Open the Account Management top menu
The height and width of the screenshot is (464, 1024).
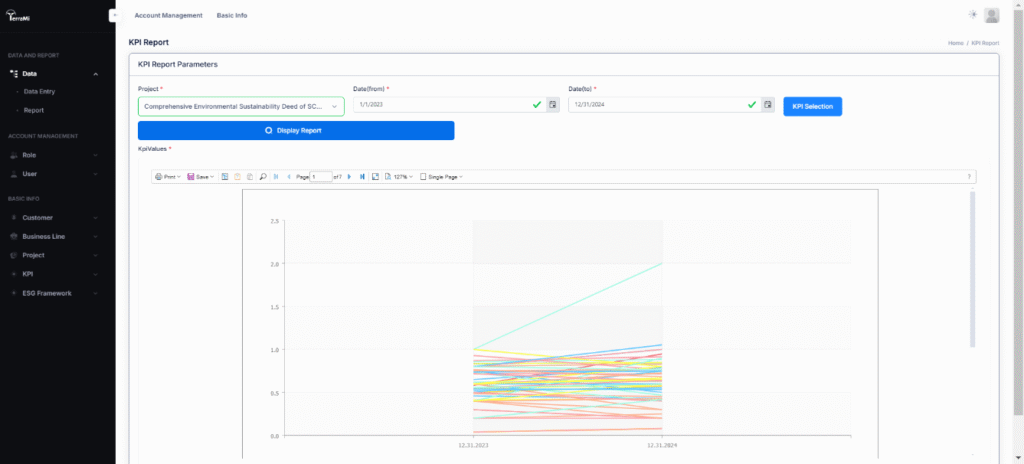pyautogui.click(x=168, y=16)
